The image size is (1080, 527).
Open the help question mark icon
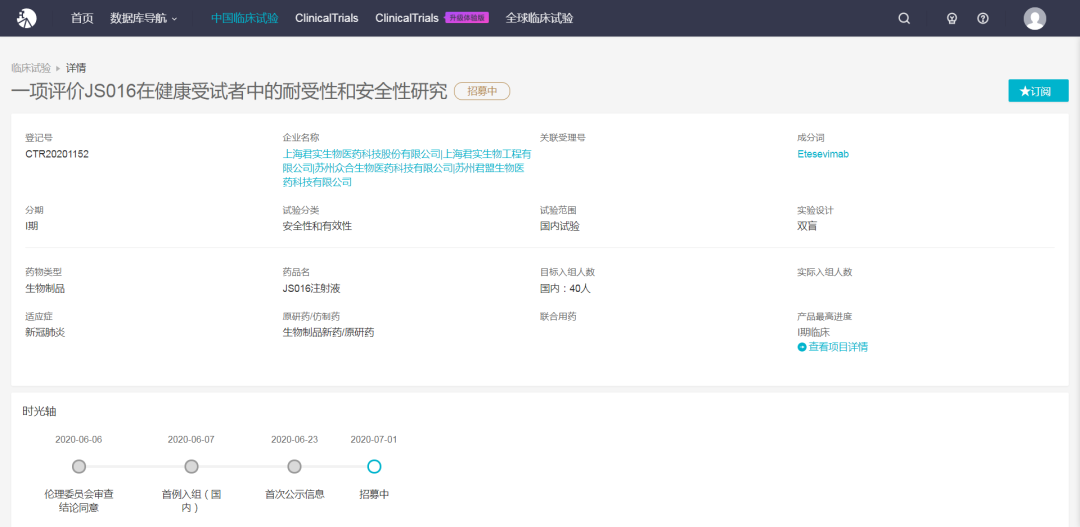point(983,19)
